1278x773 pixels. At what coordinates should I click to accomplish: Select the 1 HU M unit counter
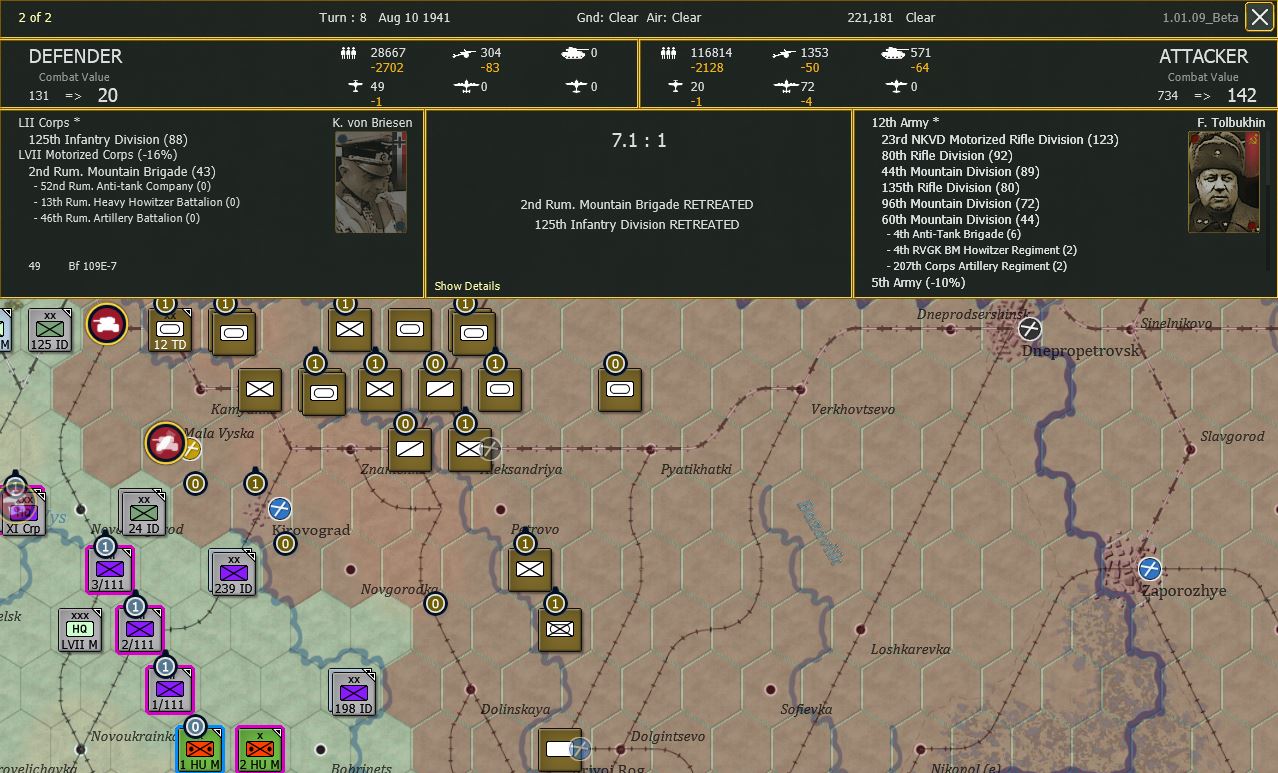[199, 750]
